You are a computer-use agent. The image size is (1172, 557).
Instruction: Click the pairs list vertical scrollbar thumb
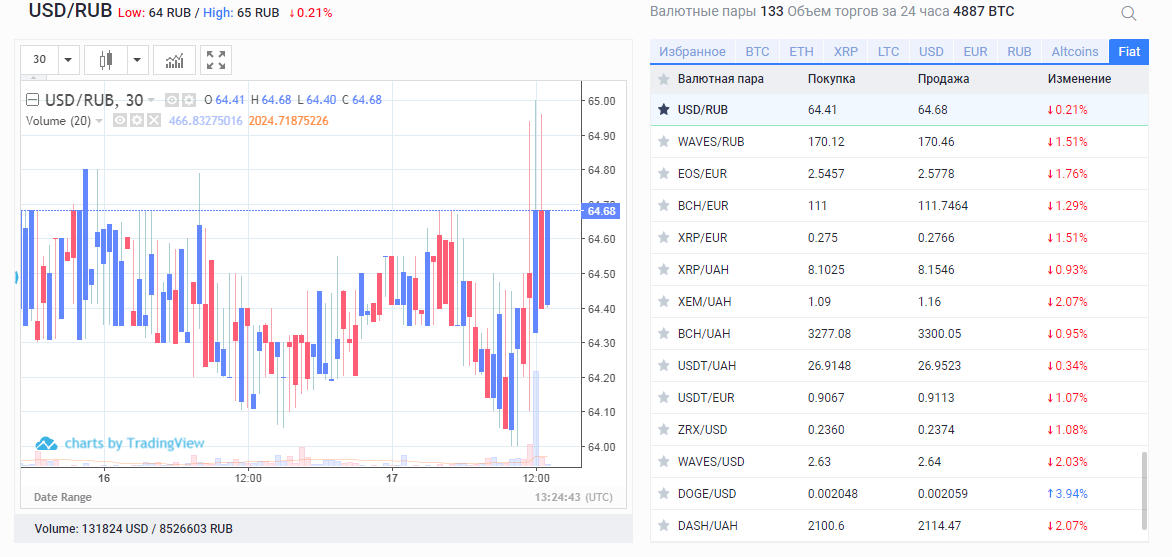(1143, 490)
